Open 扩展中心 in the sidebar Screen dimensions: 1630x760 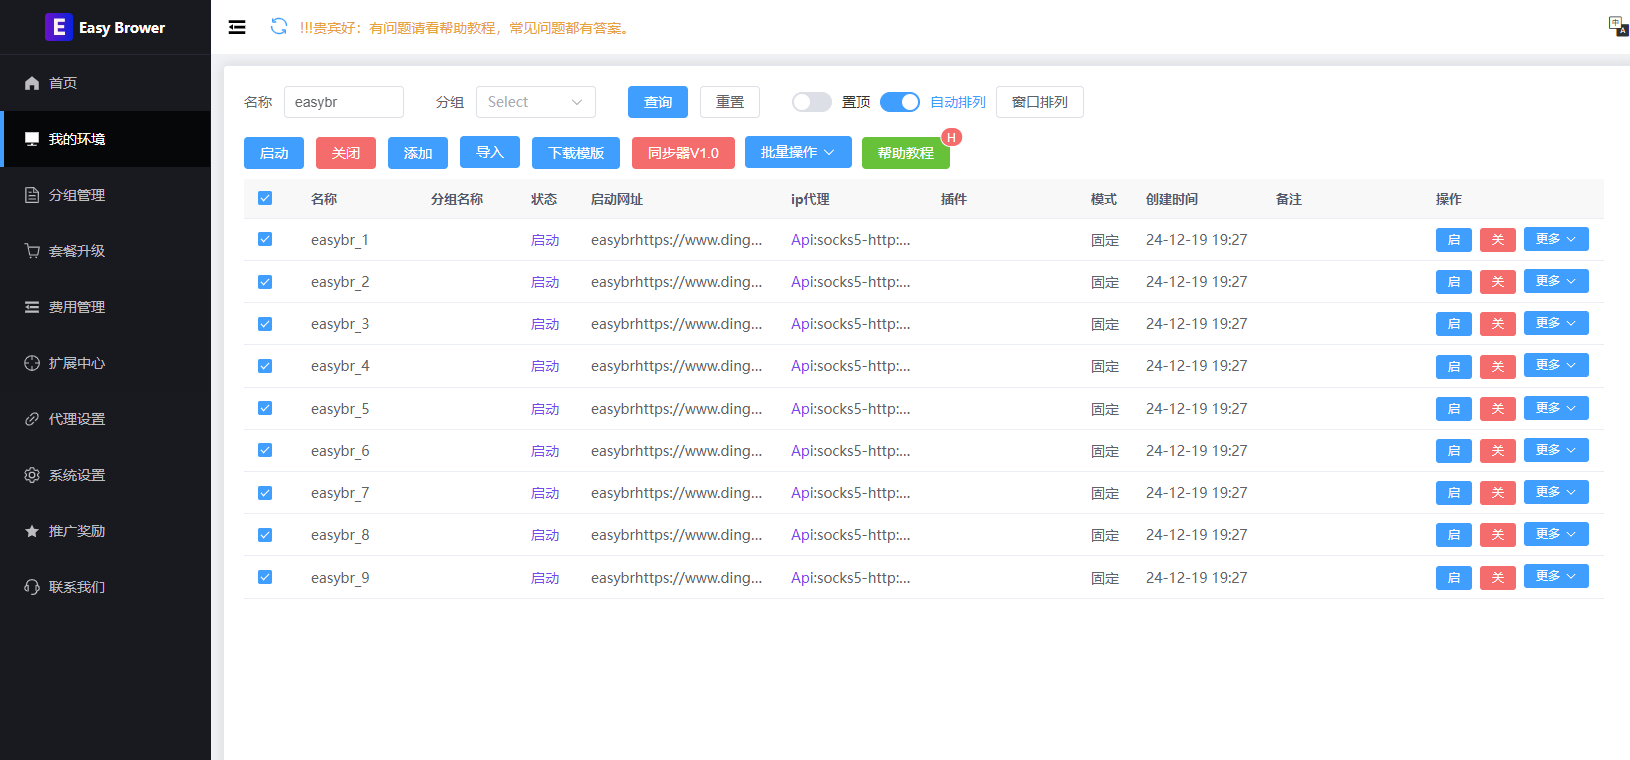click(105, 363)
